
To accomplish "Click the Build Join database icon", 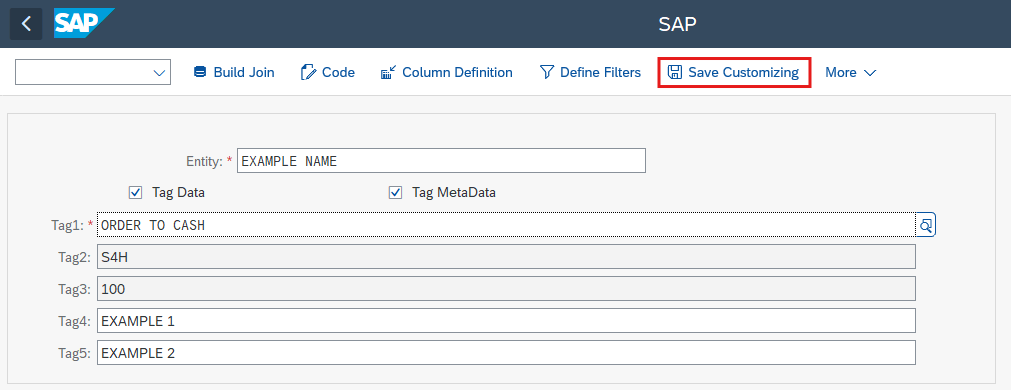I will [x=200, y=72].
